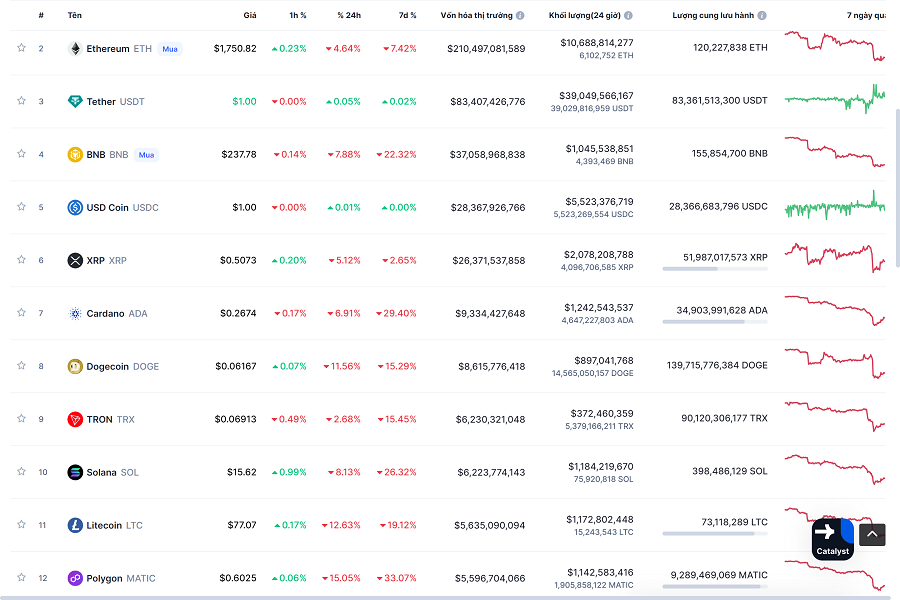900x600 pixels.
Task: Click Litecoin watchlist star icon
Action: point(21,524)
